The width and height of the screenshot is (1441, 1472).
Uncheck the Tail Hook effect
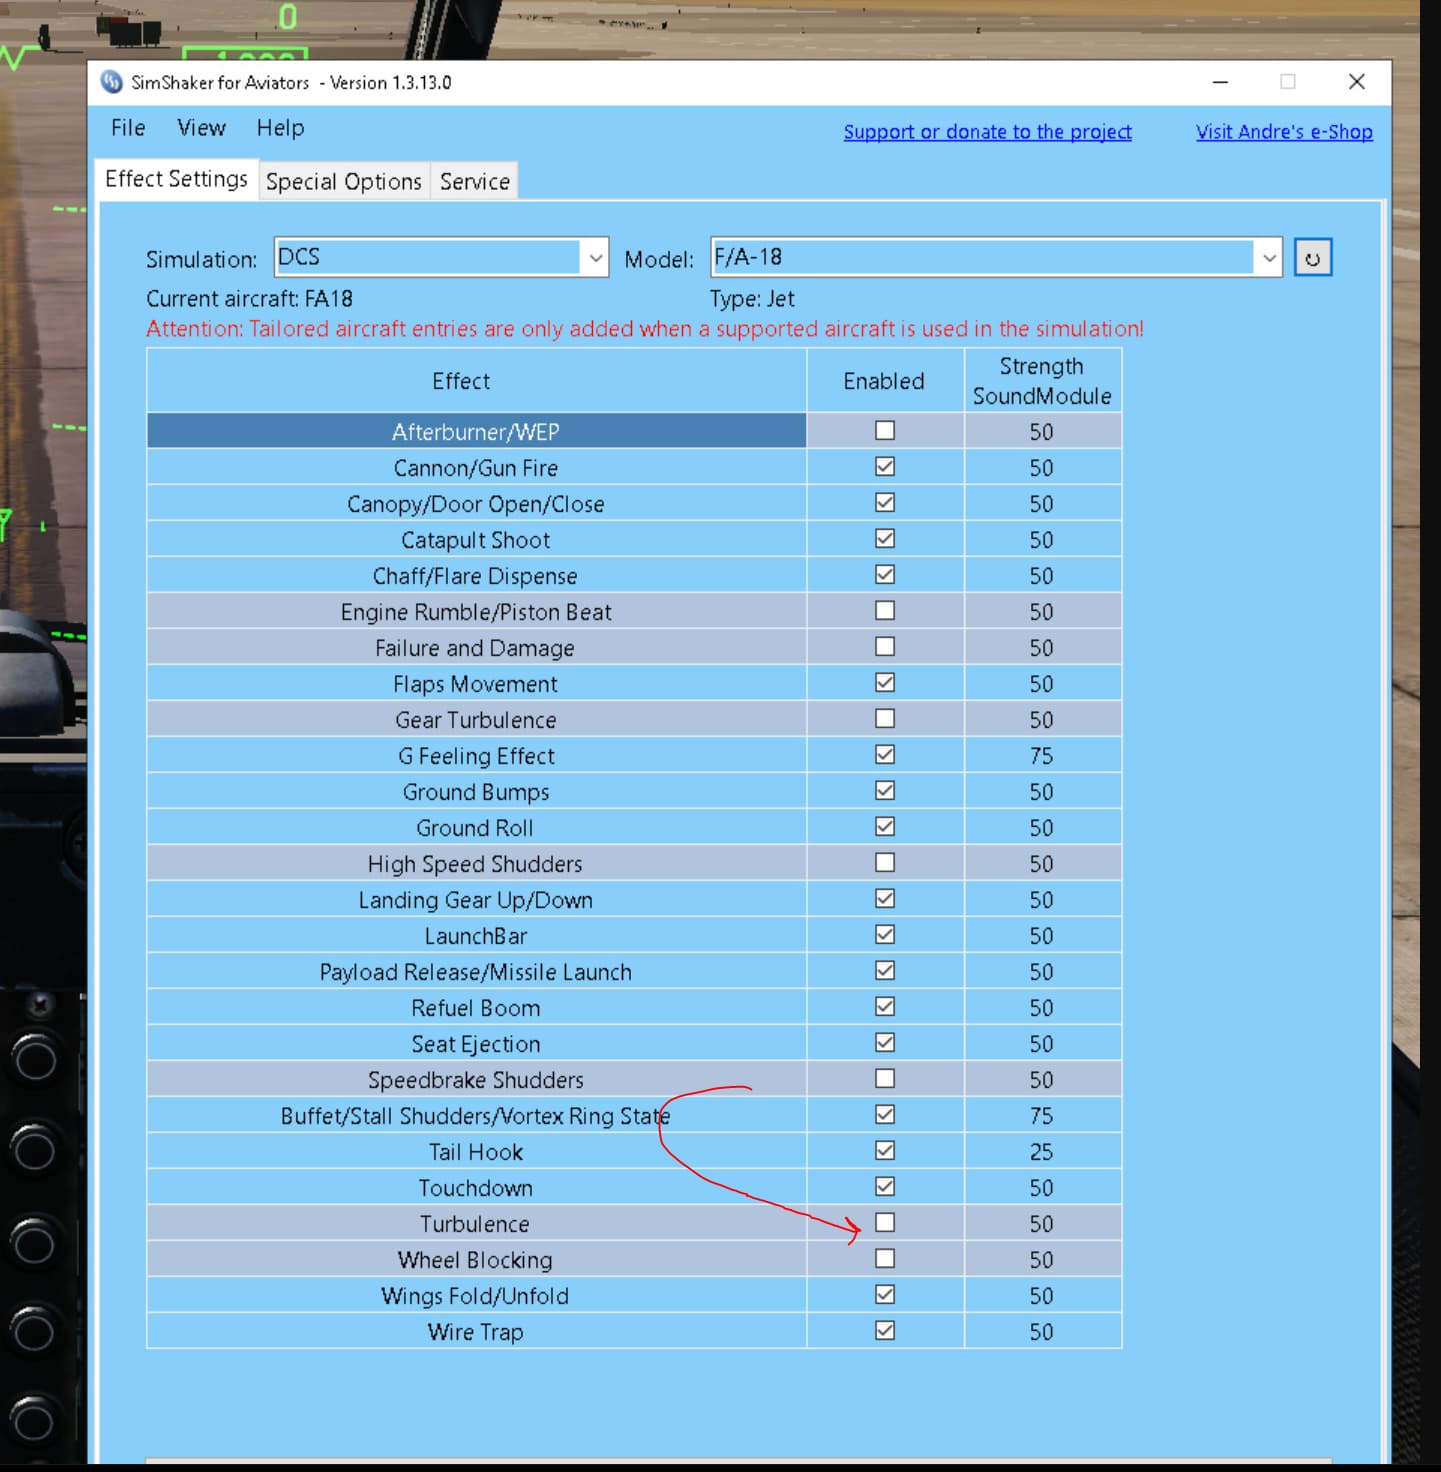[884, 1150]
